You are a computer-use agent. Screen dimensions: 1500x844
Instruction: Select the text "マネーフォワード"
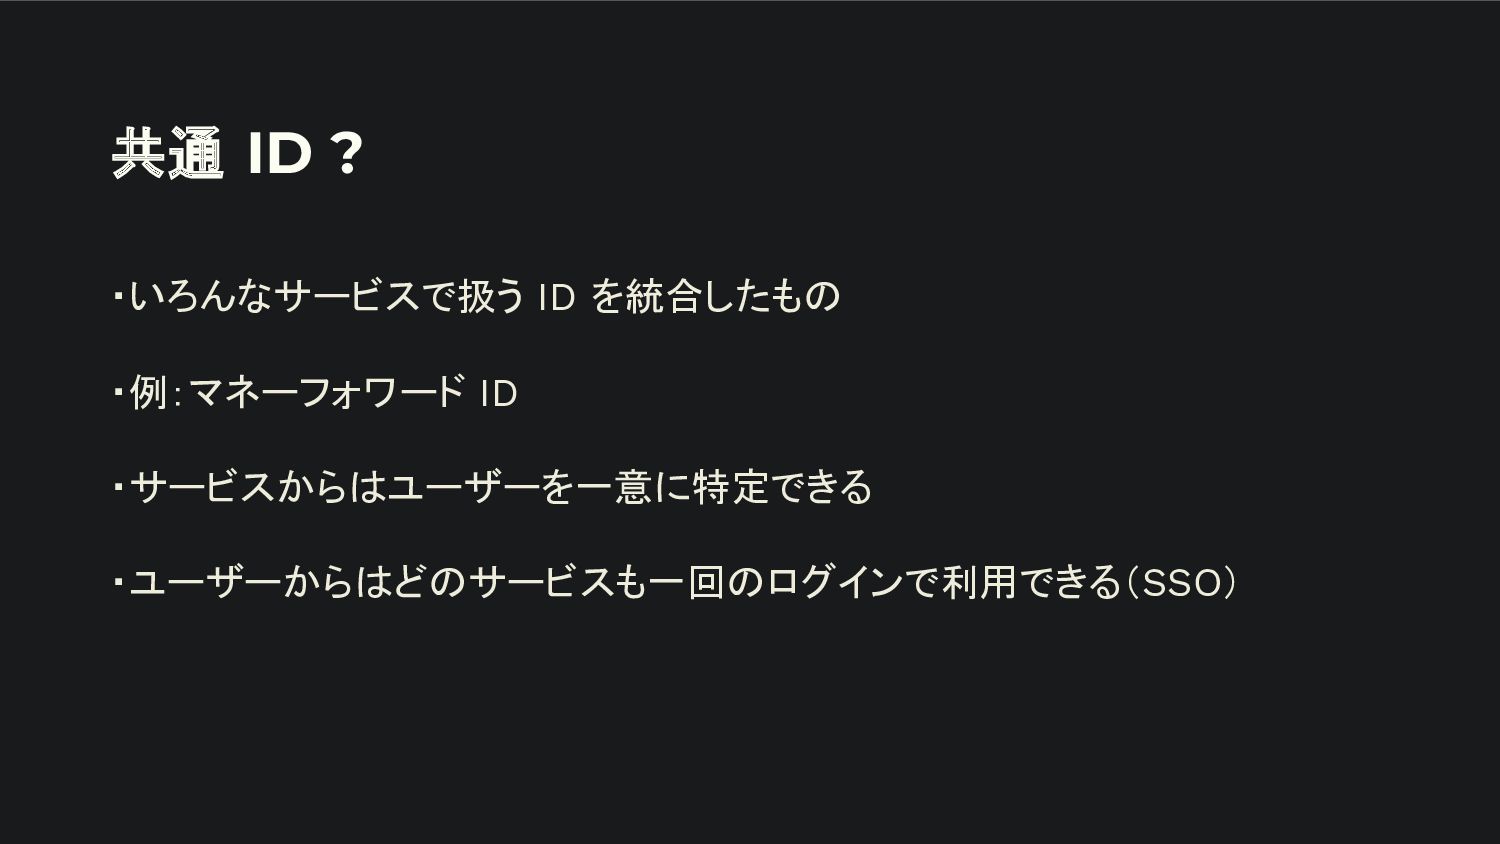[x=326, y=392]
